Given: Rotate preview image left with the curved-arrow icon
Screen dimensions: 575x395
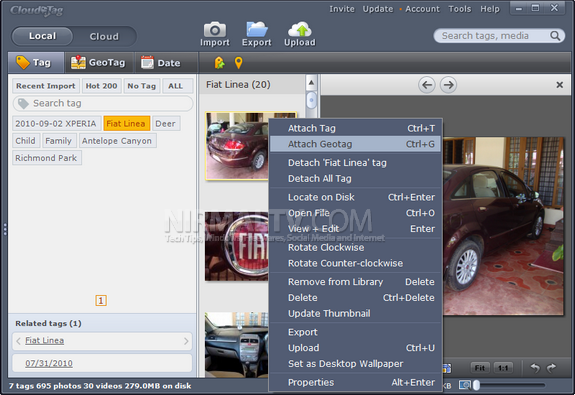Looking at the screenshot, I should click(x=535, y=367).
